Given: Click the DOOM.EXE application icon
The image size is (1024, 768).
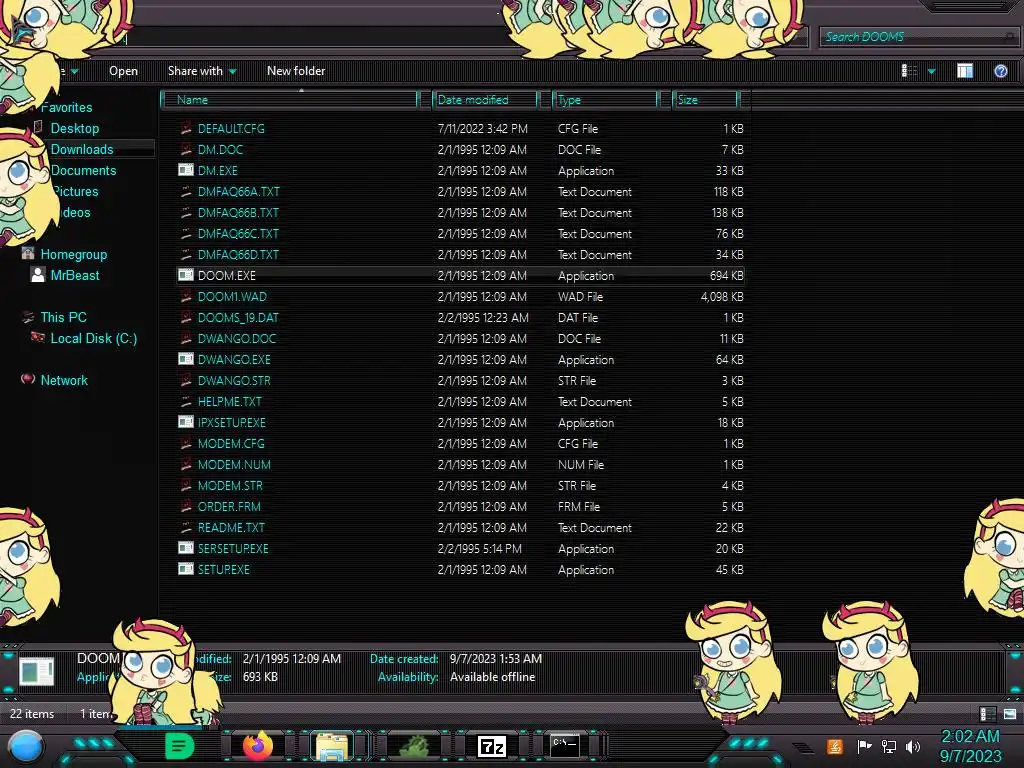Looking at the screenshot, I should pos(185,275).
